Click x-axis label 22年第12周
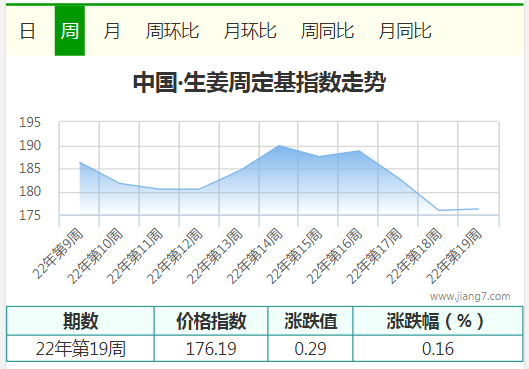 (x=175, y=256)
